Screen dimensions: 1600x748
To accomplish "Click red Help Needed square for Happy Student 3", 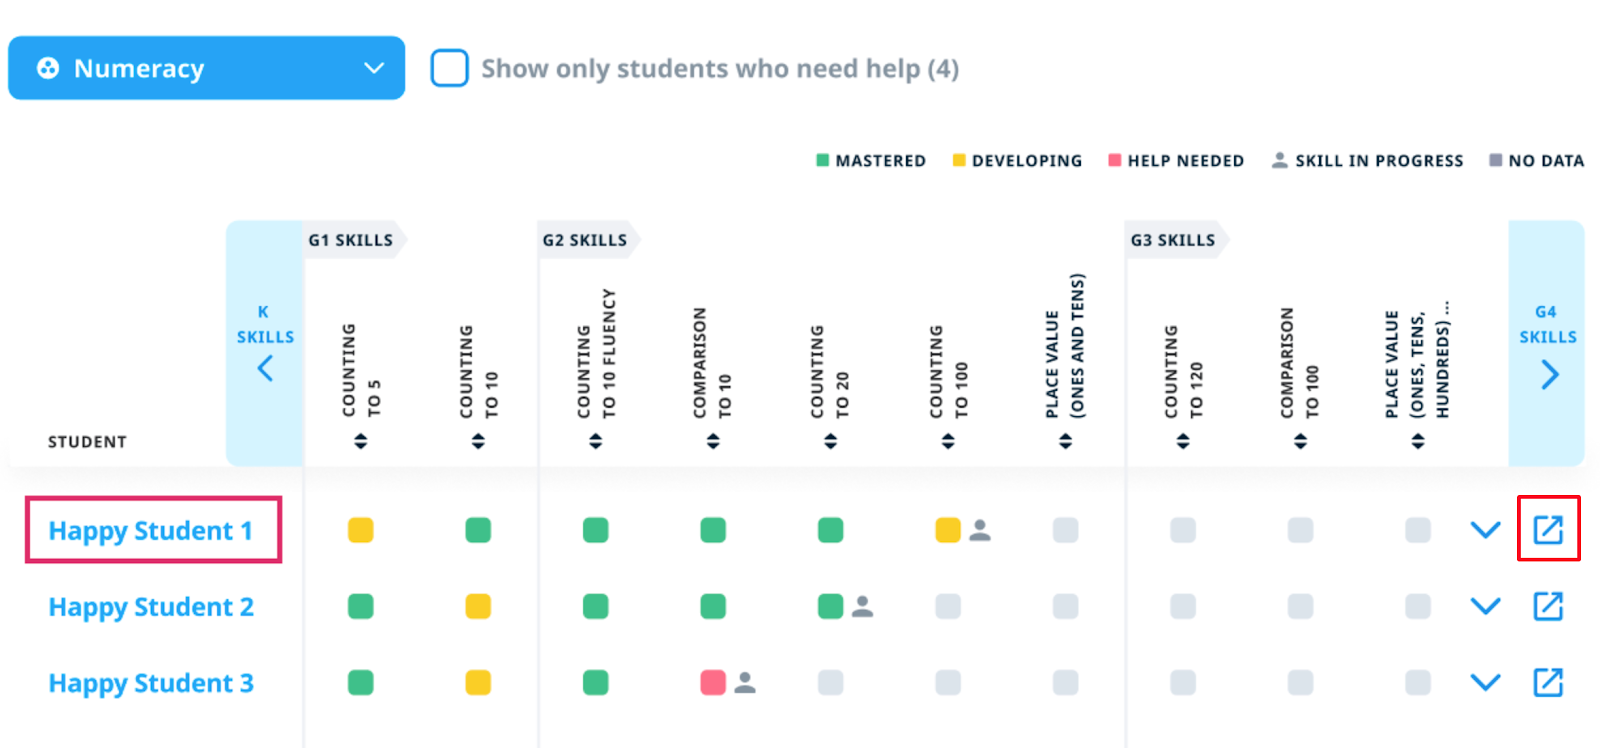I will 713,683.
